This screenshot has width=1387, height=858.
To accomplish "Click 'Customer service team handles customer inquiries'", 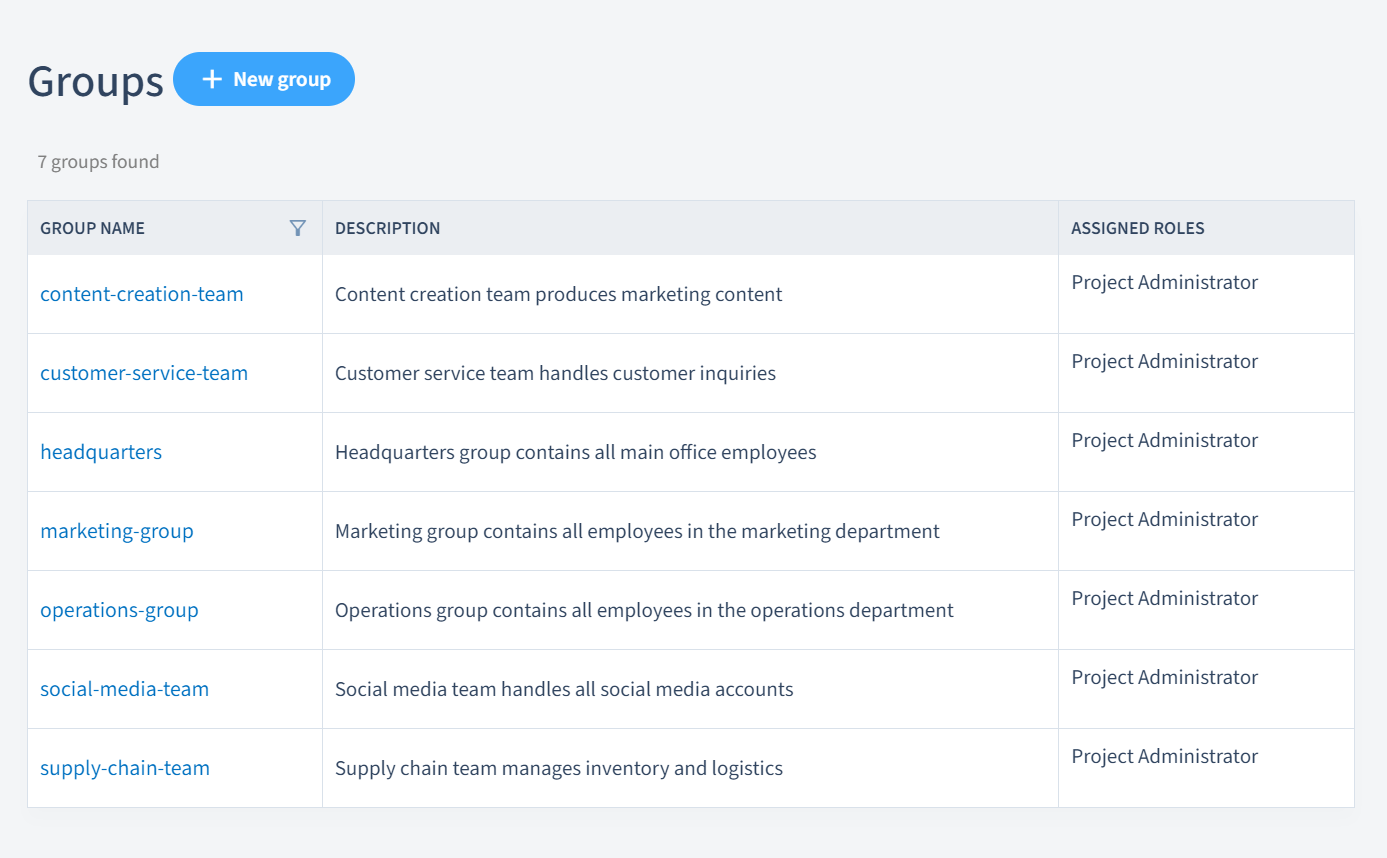I will point(555,373).
